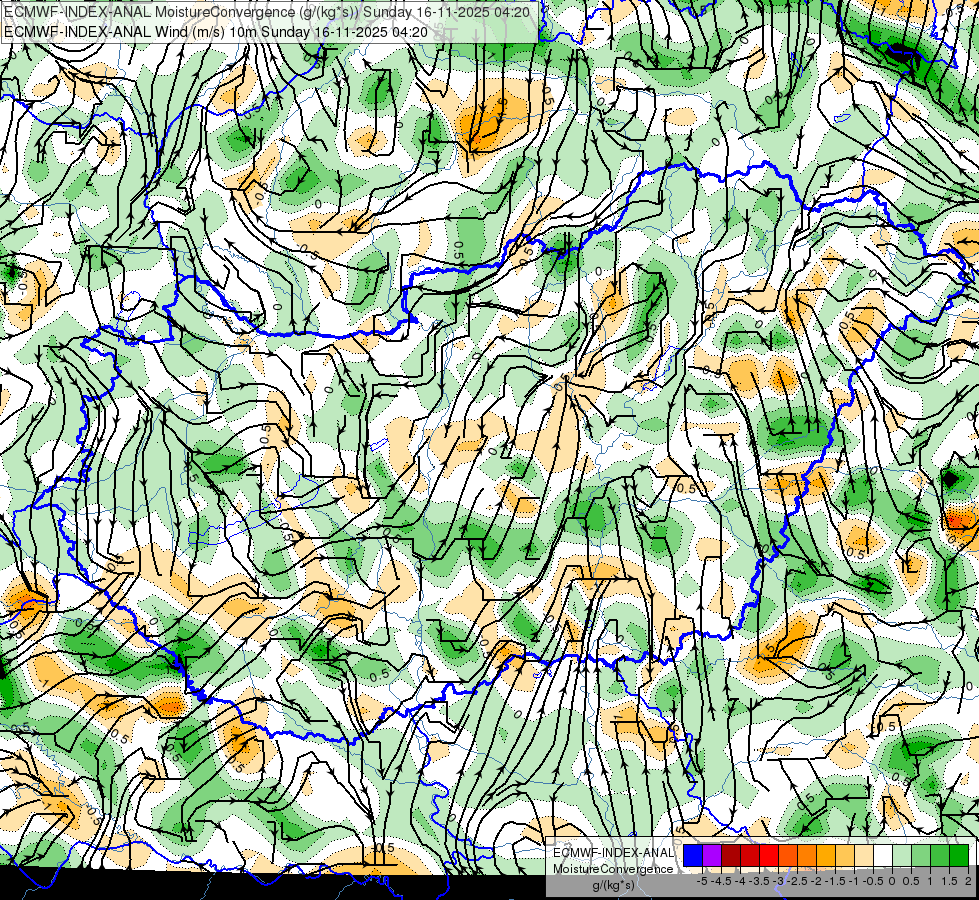Image resolution: width=979 pixels, height=900 pixels.
Task: Click the '-0.5' tick label on legend scale
Action: tap(873, 881)
